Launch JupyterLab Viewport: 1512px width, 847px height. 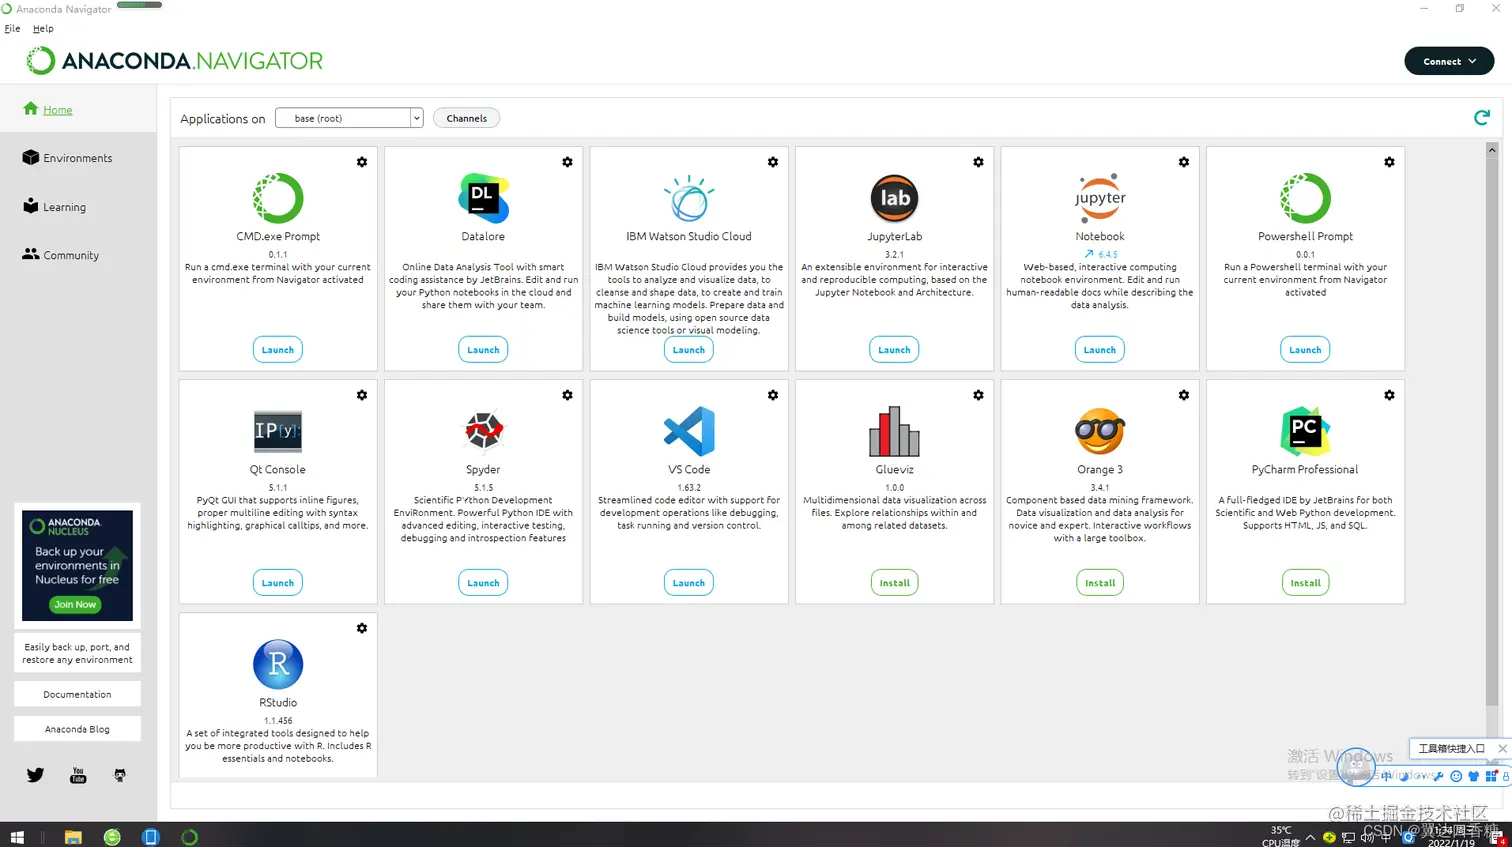894,350
